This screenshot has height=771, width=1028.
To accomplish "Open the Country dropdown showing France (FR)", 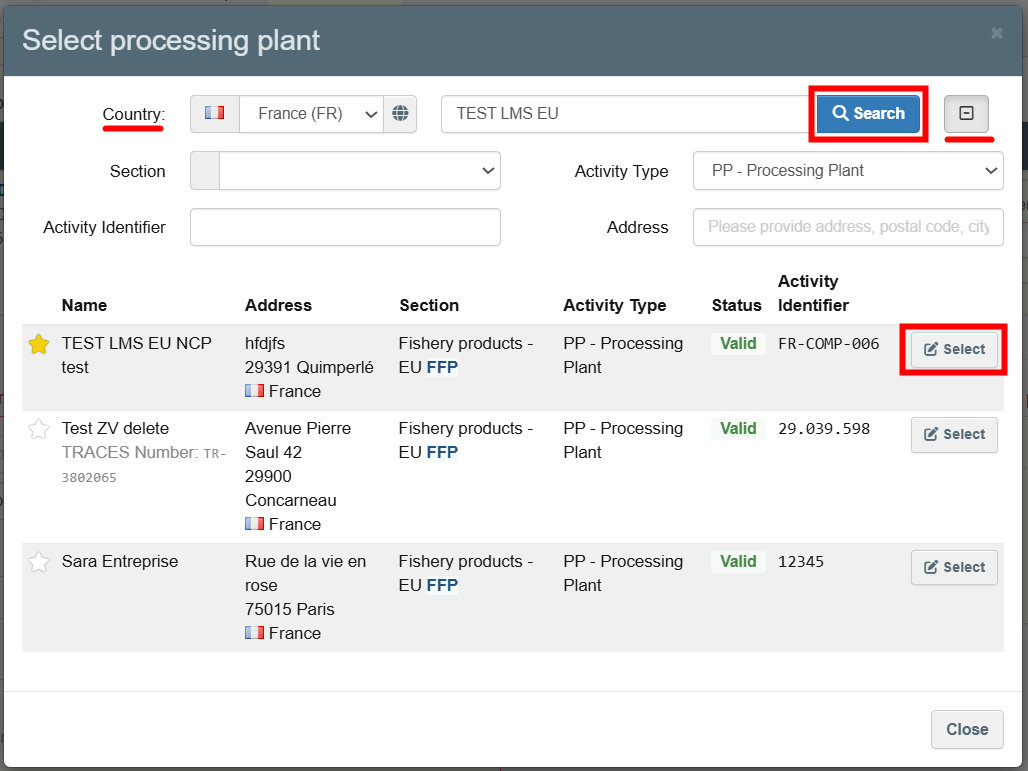I will coord(311,114).
